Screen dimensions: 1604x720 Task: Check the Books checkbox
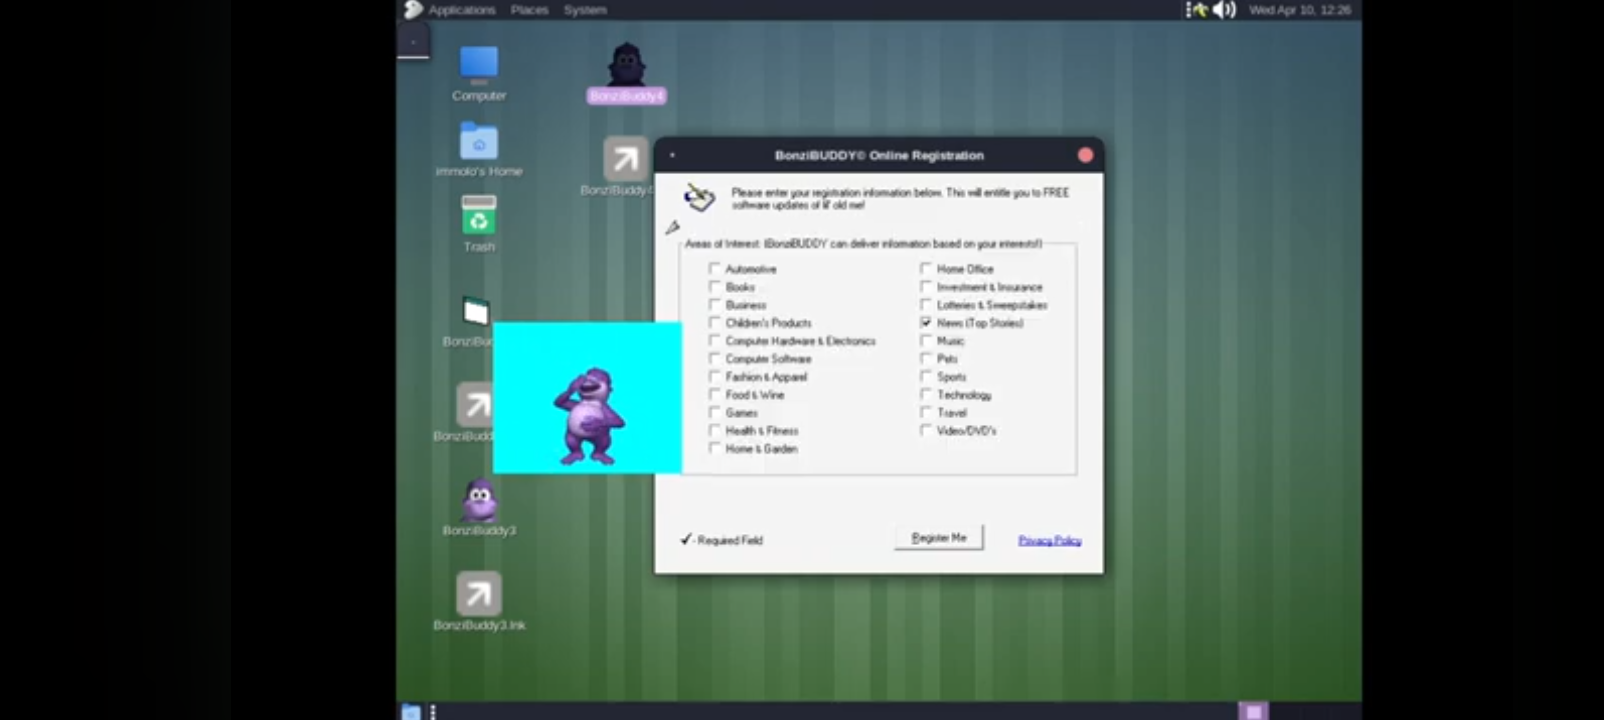[x=714, y=286]
